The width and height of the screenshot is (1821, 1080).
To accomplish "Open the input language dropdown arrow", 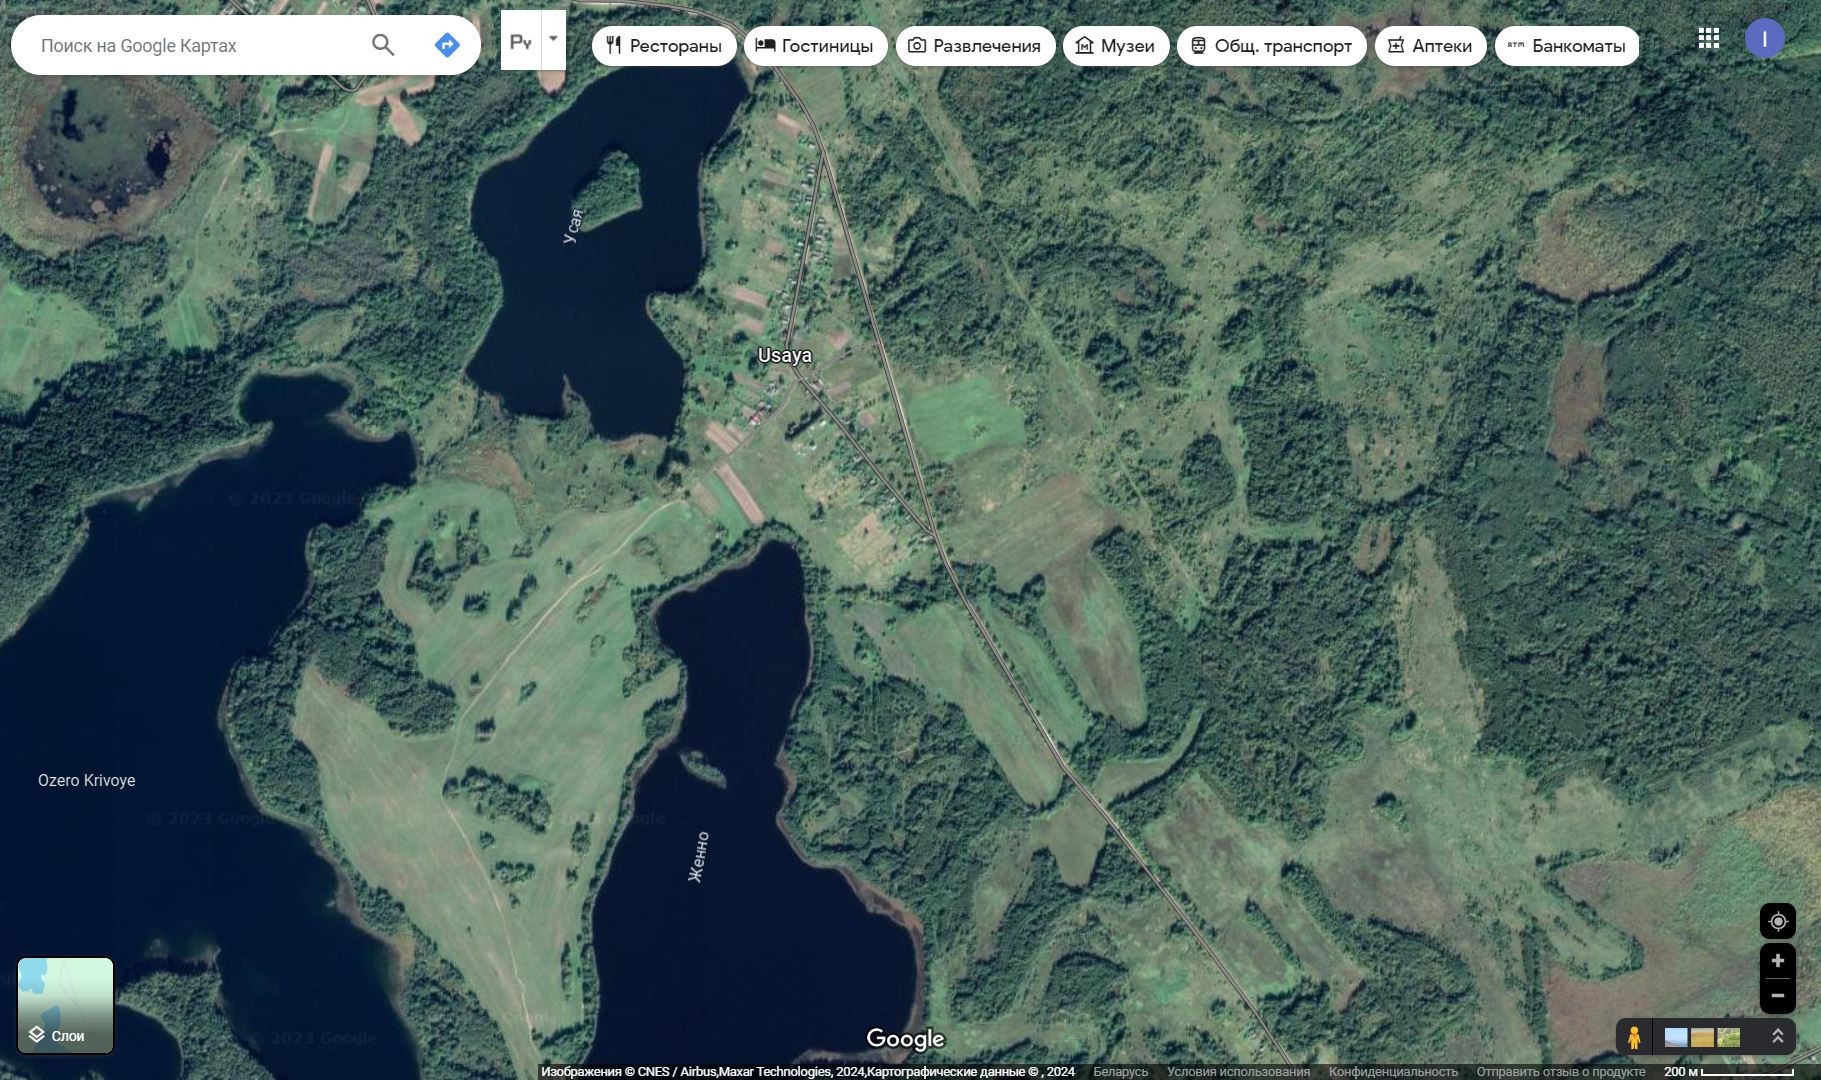I will point(553,40).
